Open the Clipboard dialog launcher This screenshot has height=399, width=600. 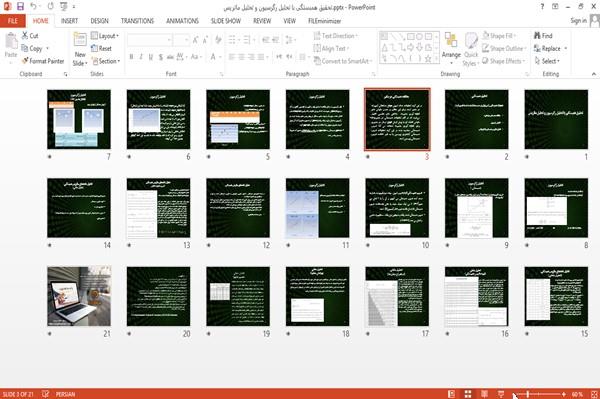tap(66, 74)
